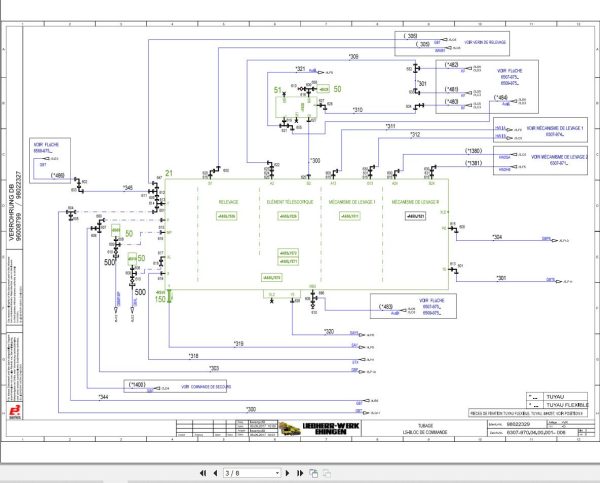Click the LIEBHERR-WERK EHINGEN logo text
Screen dimensions: 600x483
point(331,429)
